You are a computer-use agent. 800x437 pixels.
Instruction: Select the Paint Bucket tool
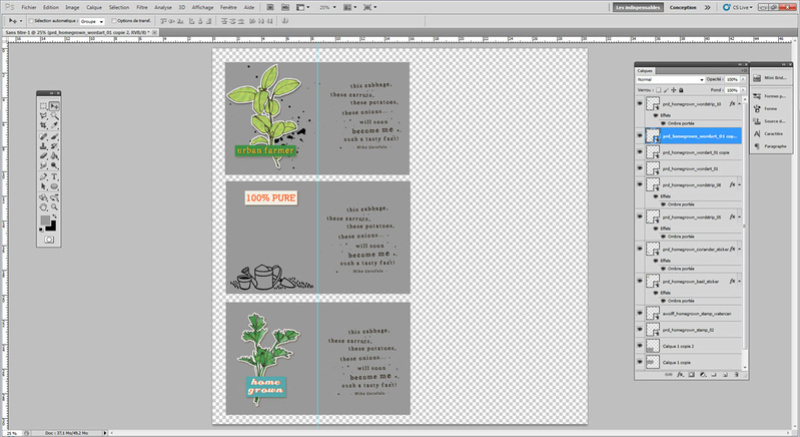54,156
